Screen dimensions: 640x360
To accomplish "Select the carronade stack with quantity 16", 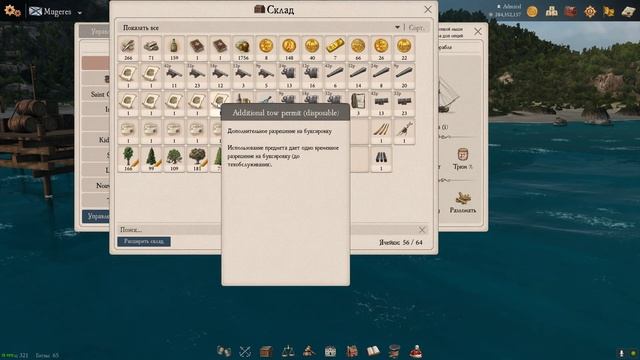I will tap(312, 76).
